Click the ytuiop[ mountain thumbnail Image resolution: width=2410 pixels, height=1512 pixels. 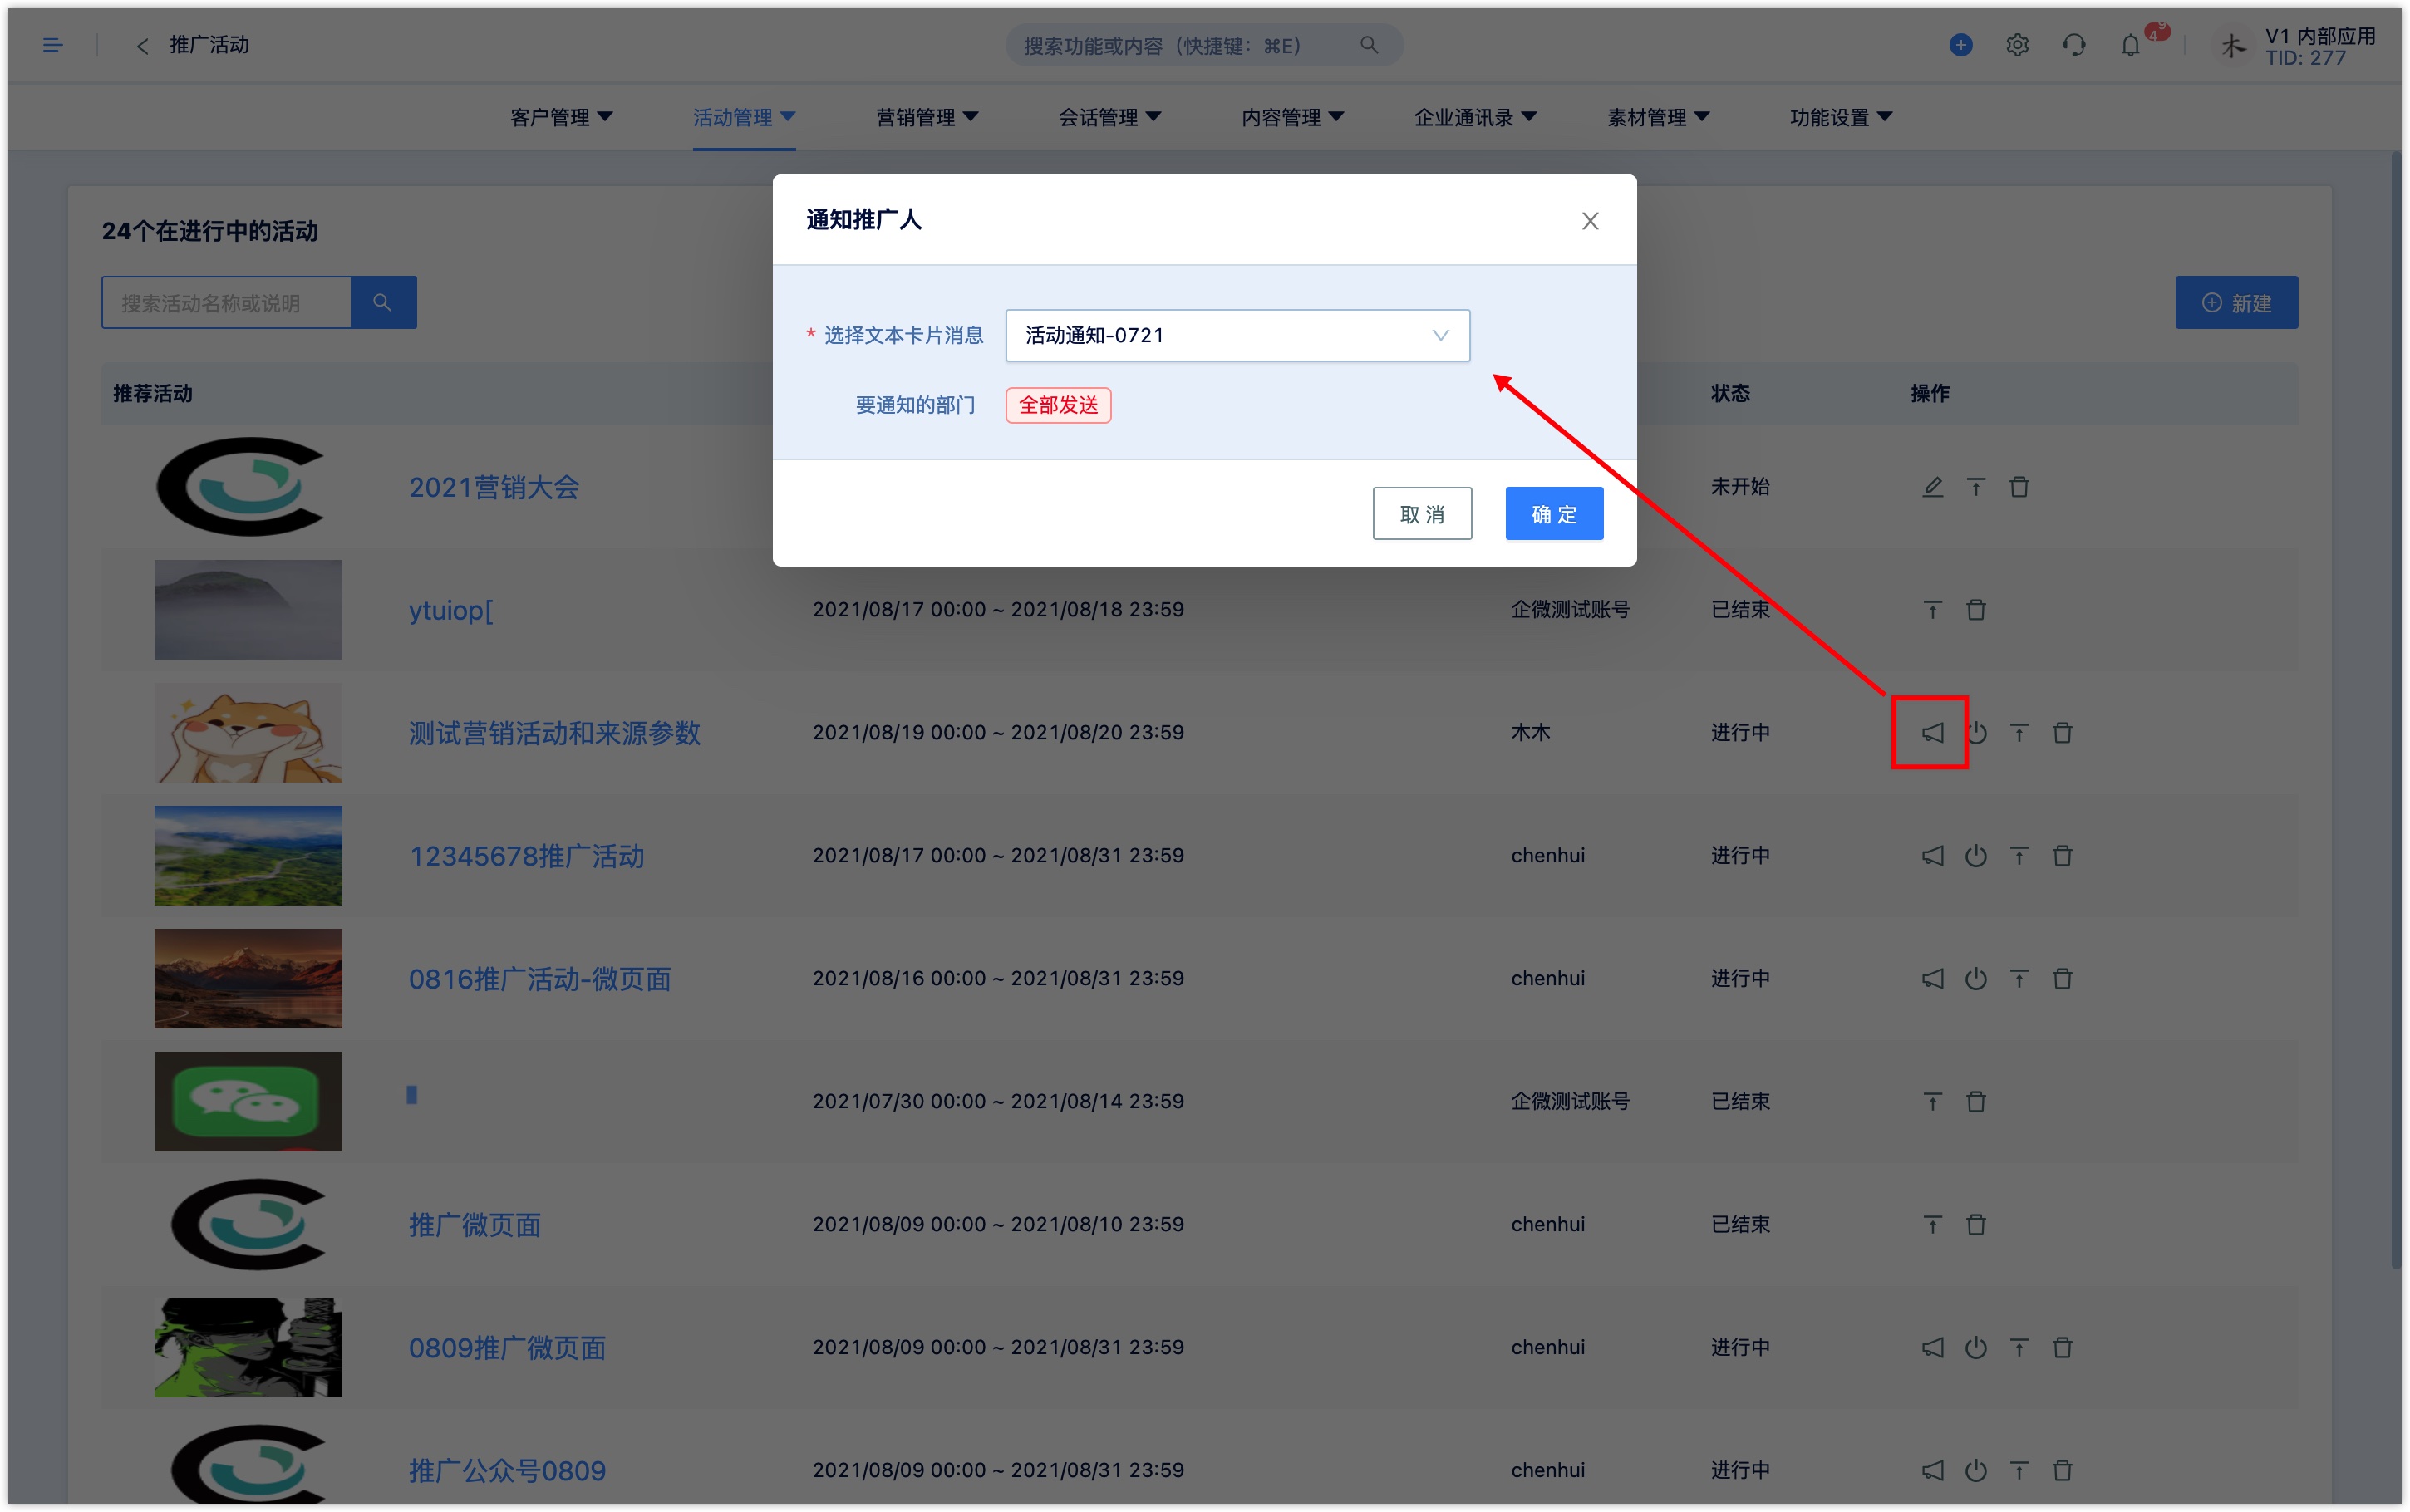[248, 610]
